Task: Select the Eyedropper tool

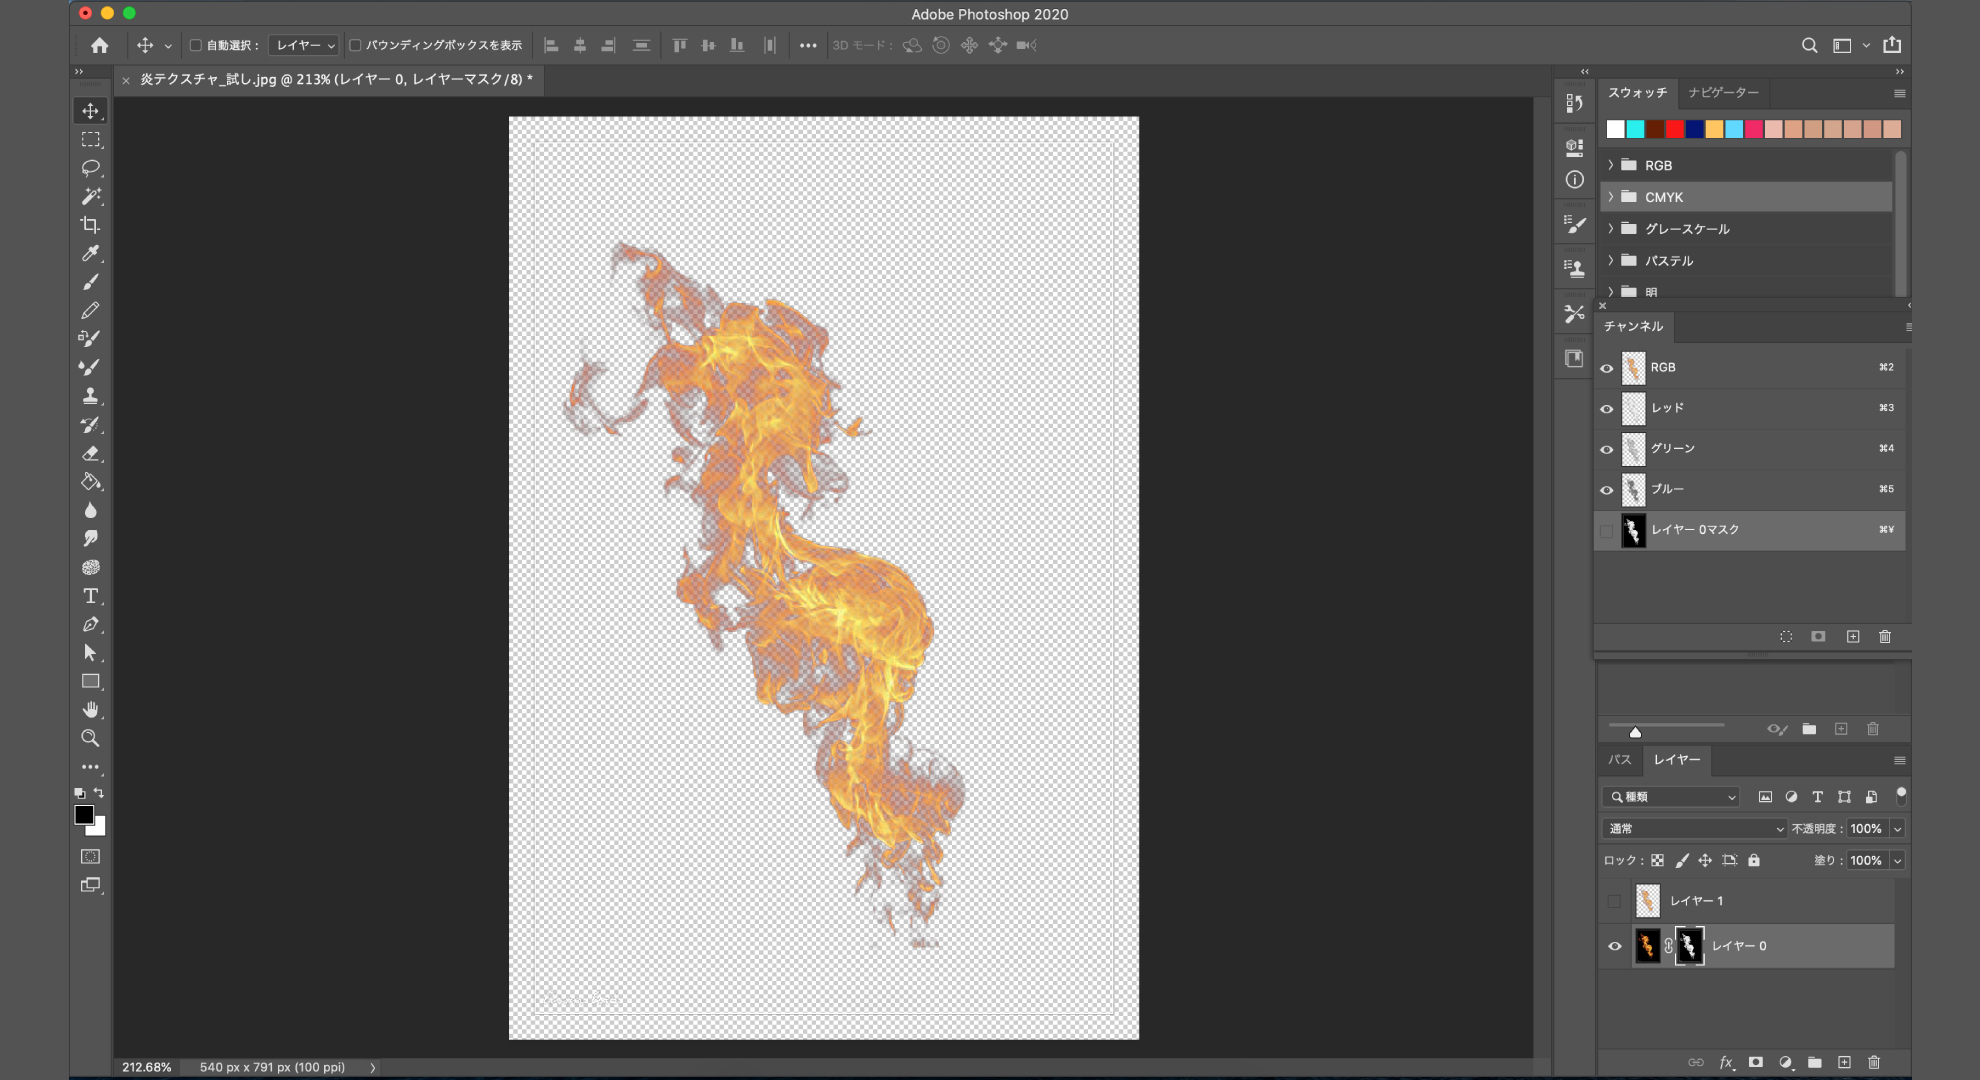Action: [90, 253]
